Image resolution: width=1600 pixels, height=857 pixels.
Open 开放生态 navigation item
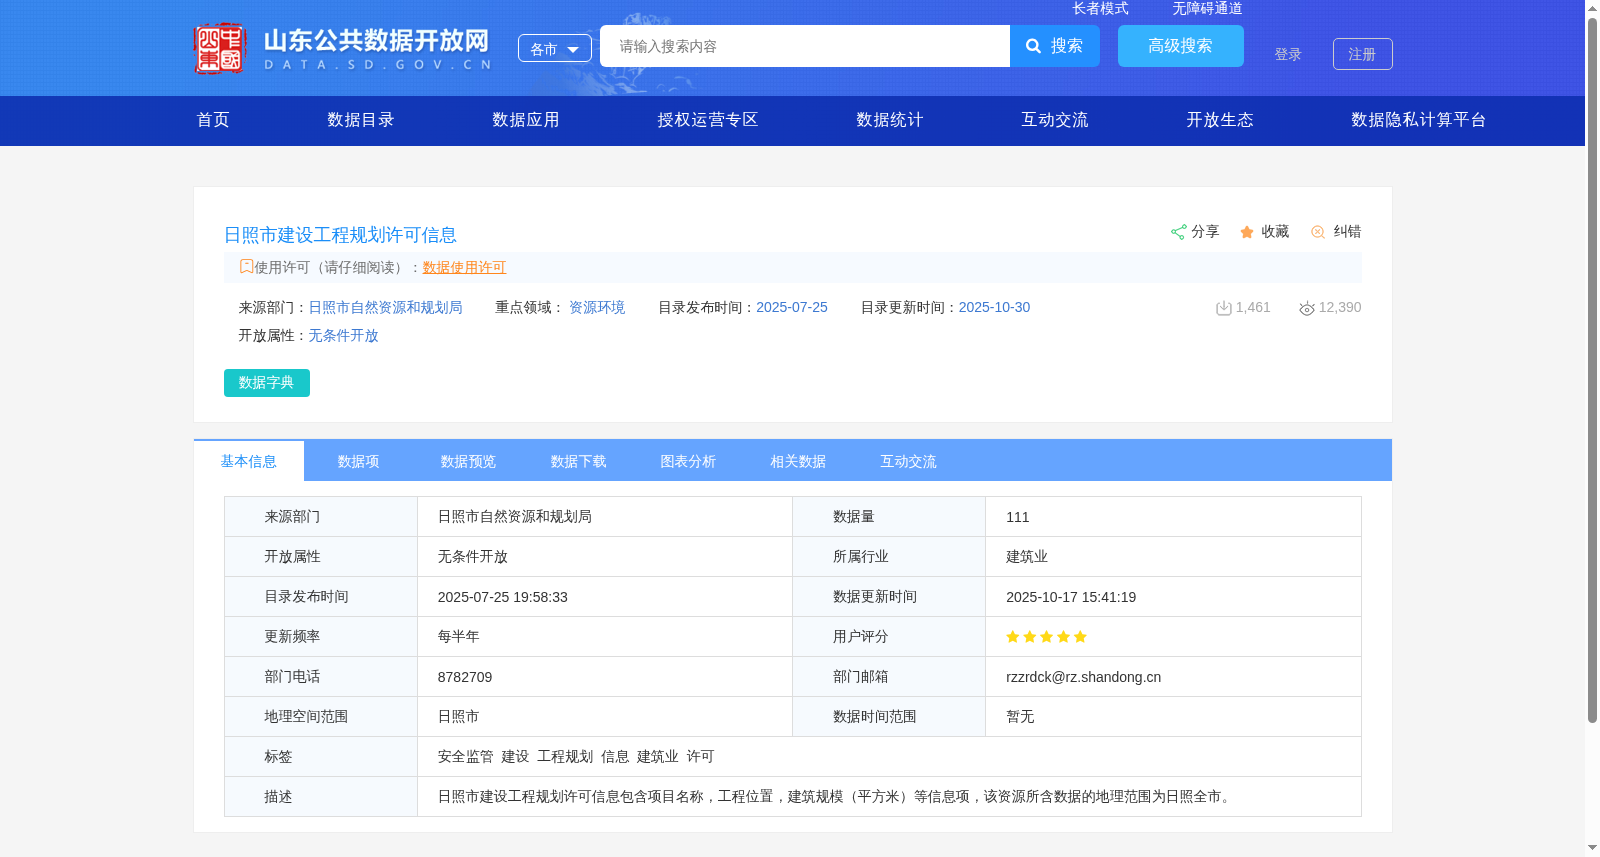[1220, 120]
